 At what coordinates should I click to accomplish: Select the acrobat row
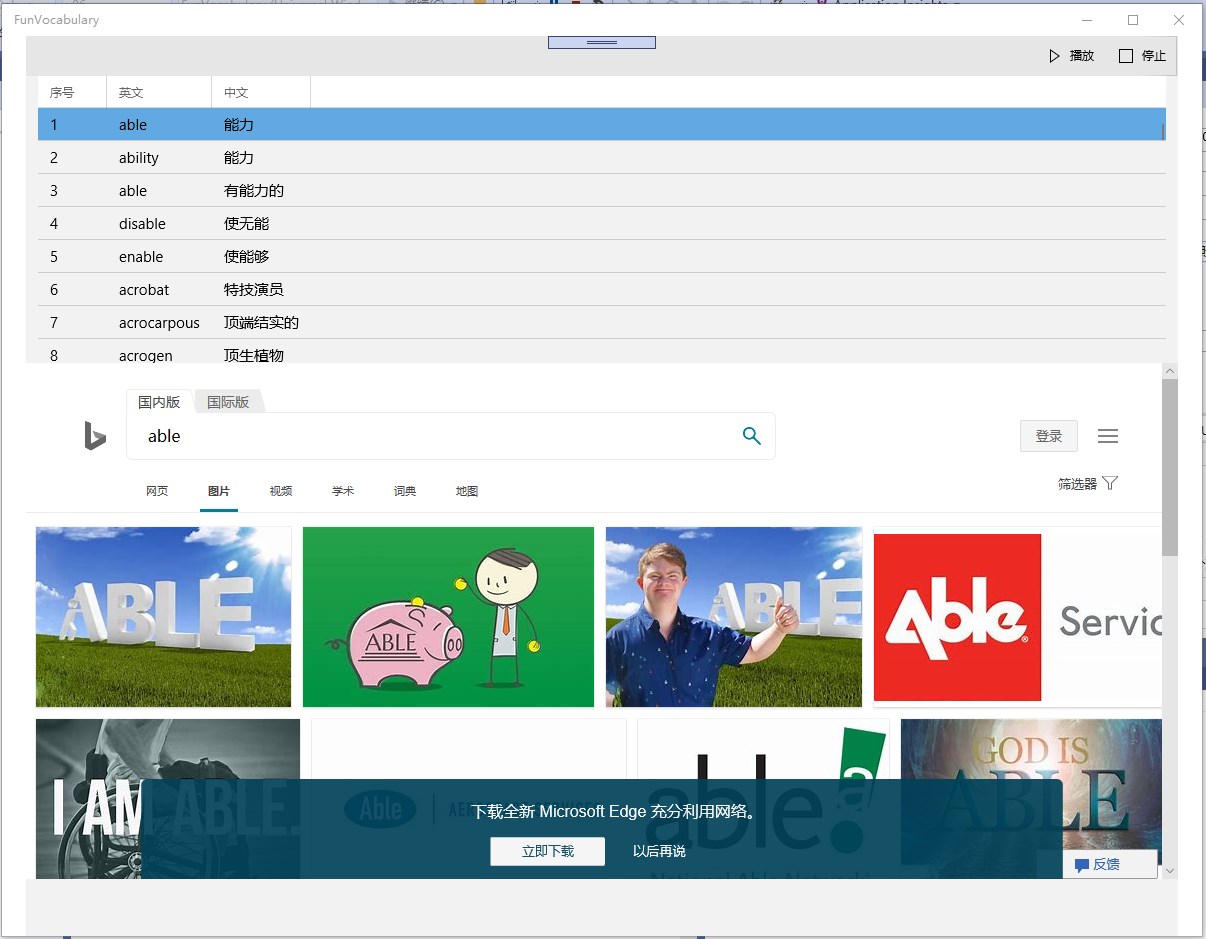(600, 290)
